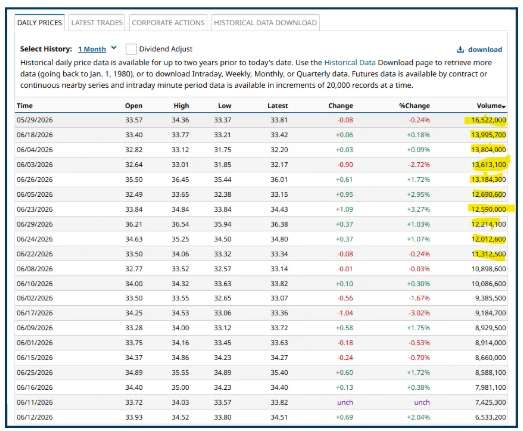Select the 06/15/2026 date cell
This screenshot has height=431, width=523.
35,358
